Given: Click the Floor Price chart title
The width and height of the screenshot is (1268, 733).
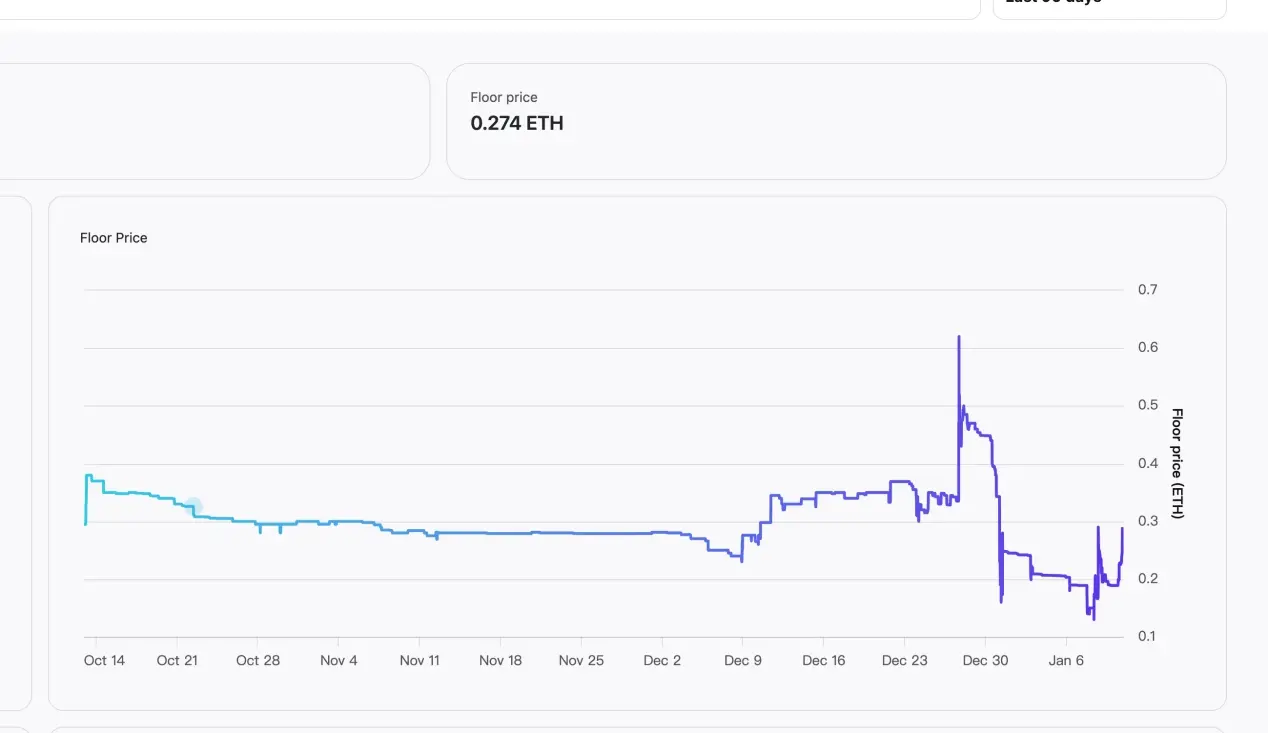Looking at the screenshot, I should pyautogui.click(x=114, y=238).
